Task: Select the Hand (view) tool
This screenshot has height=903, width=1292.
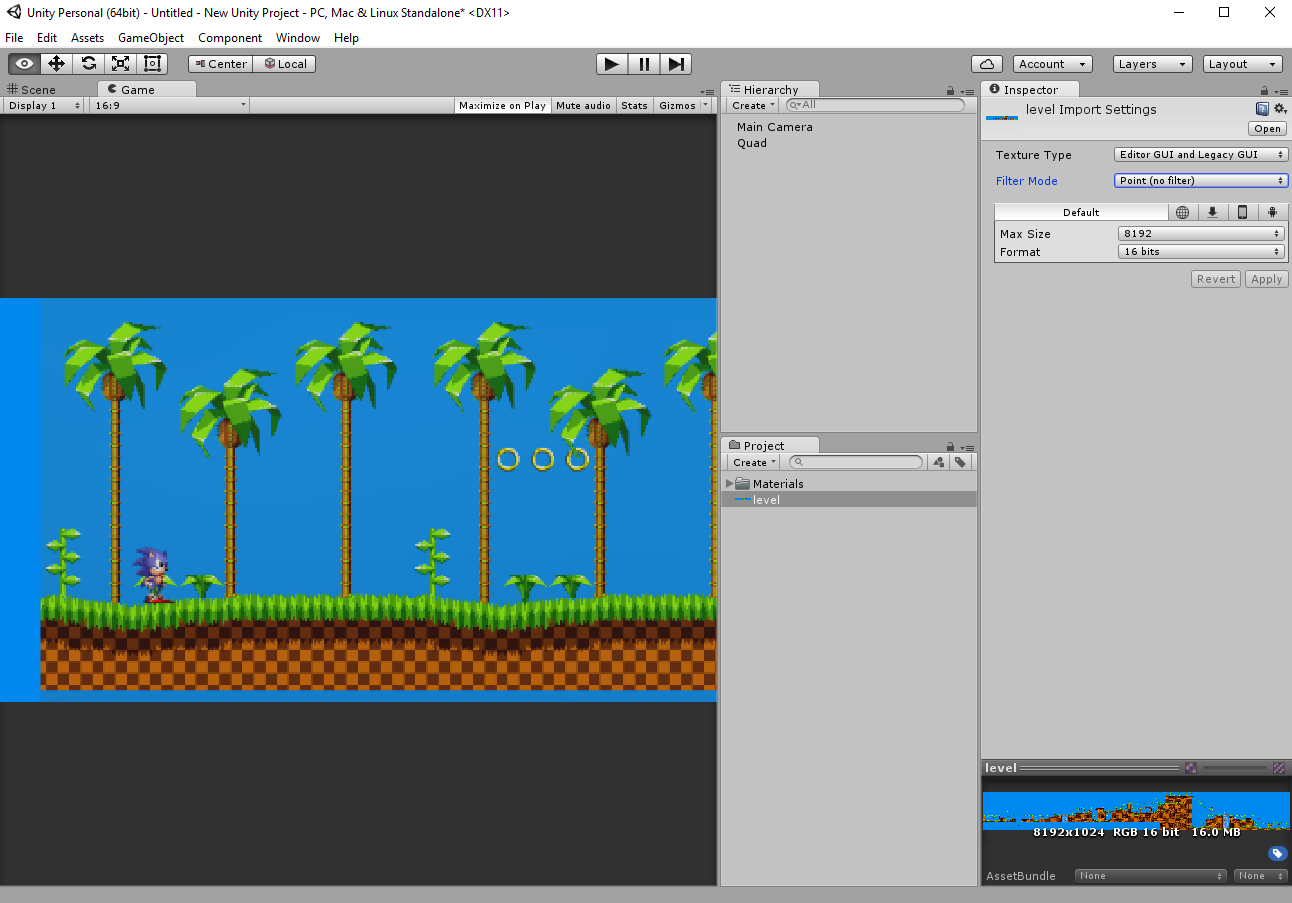Action: tap(24, 63)
